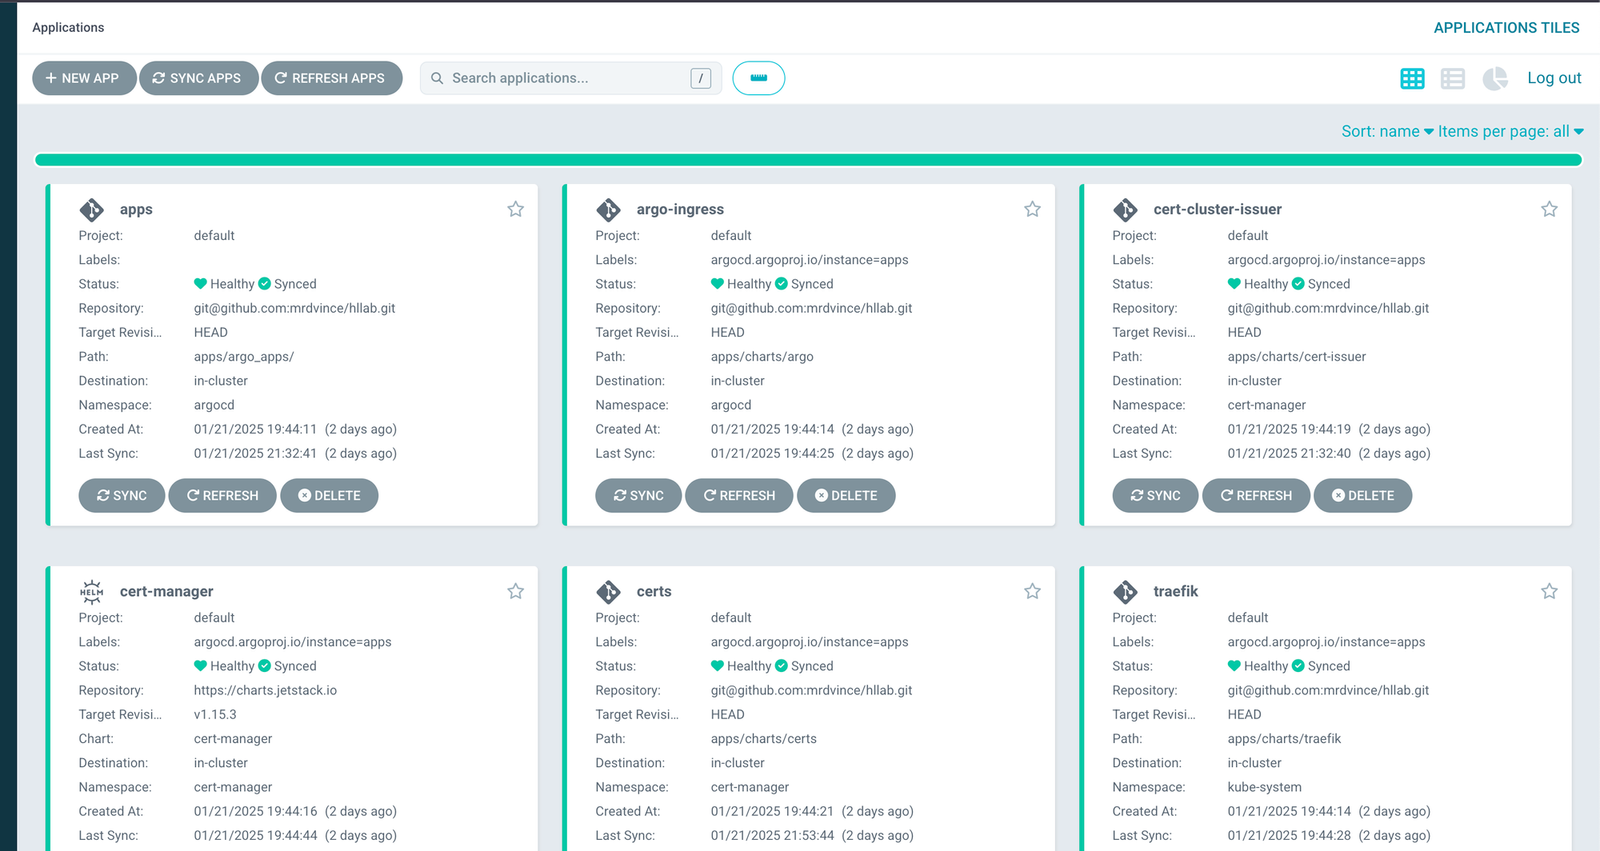This screenshot has height=851, width=1600.
Task: Click the slash shortcut hint in search
Action: 701,78
